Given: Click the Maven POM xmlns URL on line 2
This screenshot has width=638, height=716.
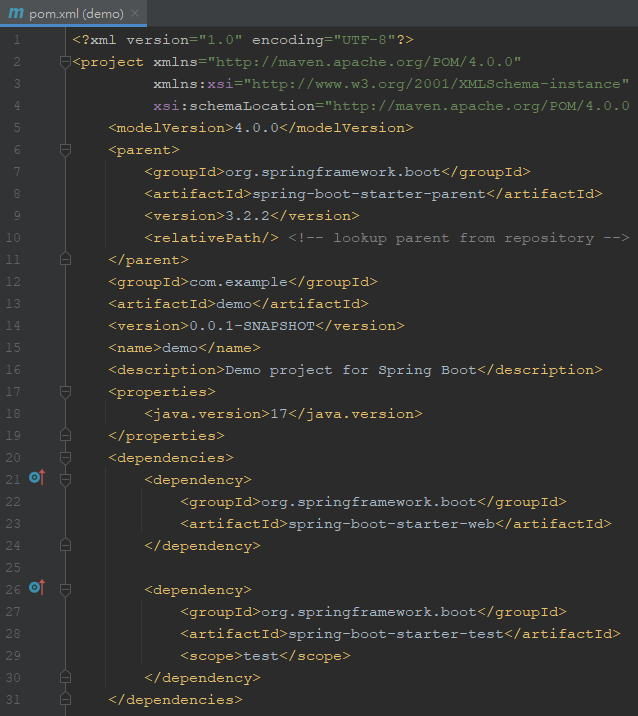Looking at the screenshot, I should click(364, 62).
